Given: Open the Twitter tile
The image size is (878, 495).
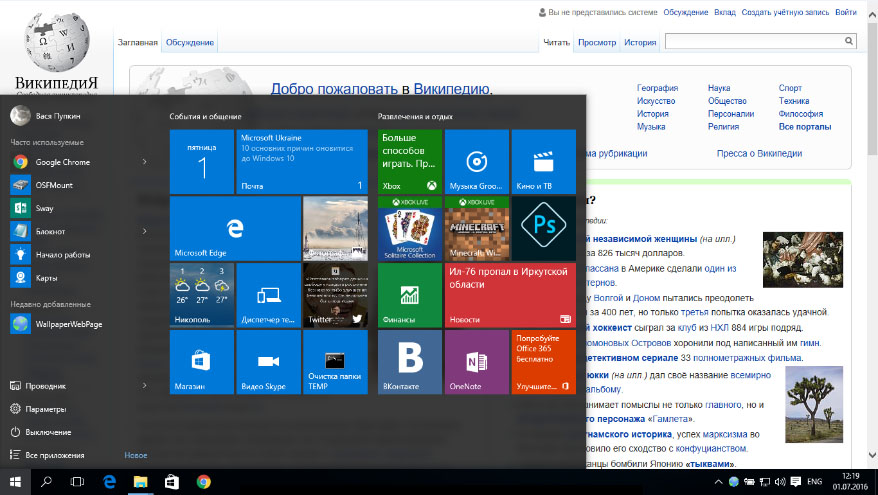Looking at the screenshot, I should [x=335, y=295].
